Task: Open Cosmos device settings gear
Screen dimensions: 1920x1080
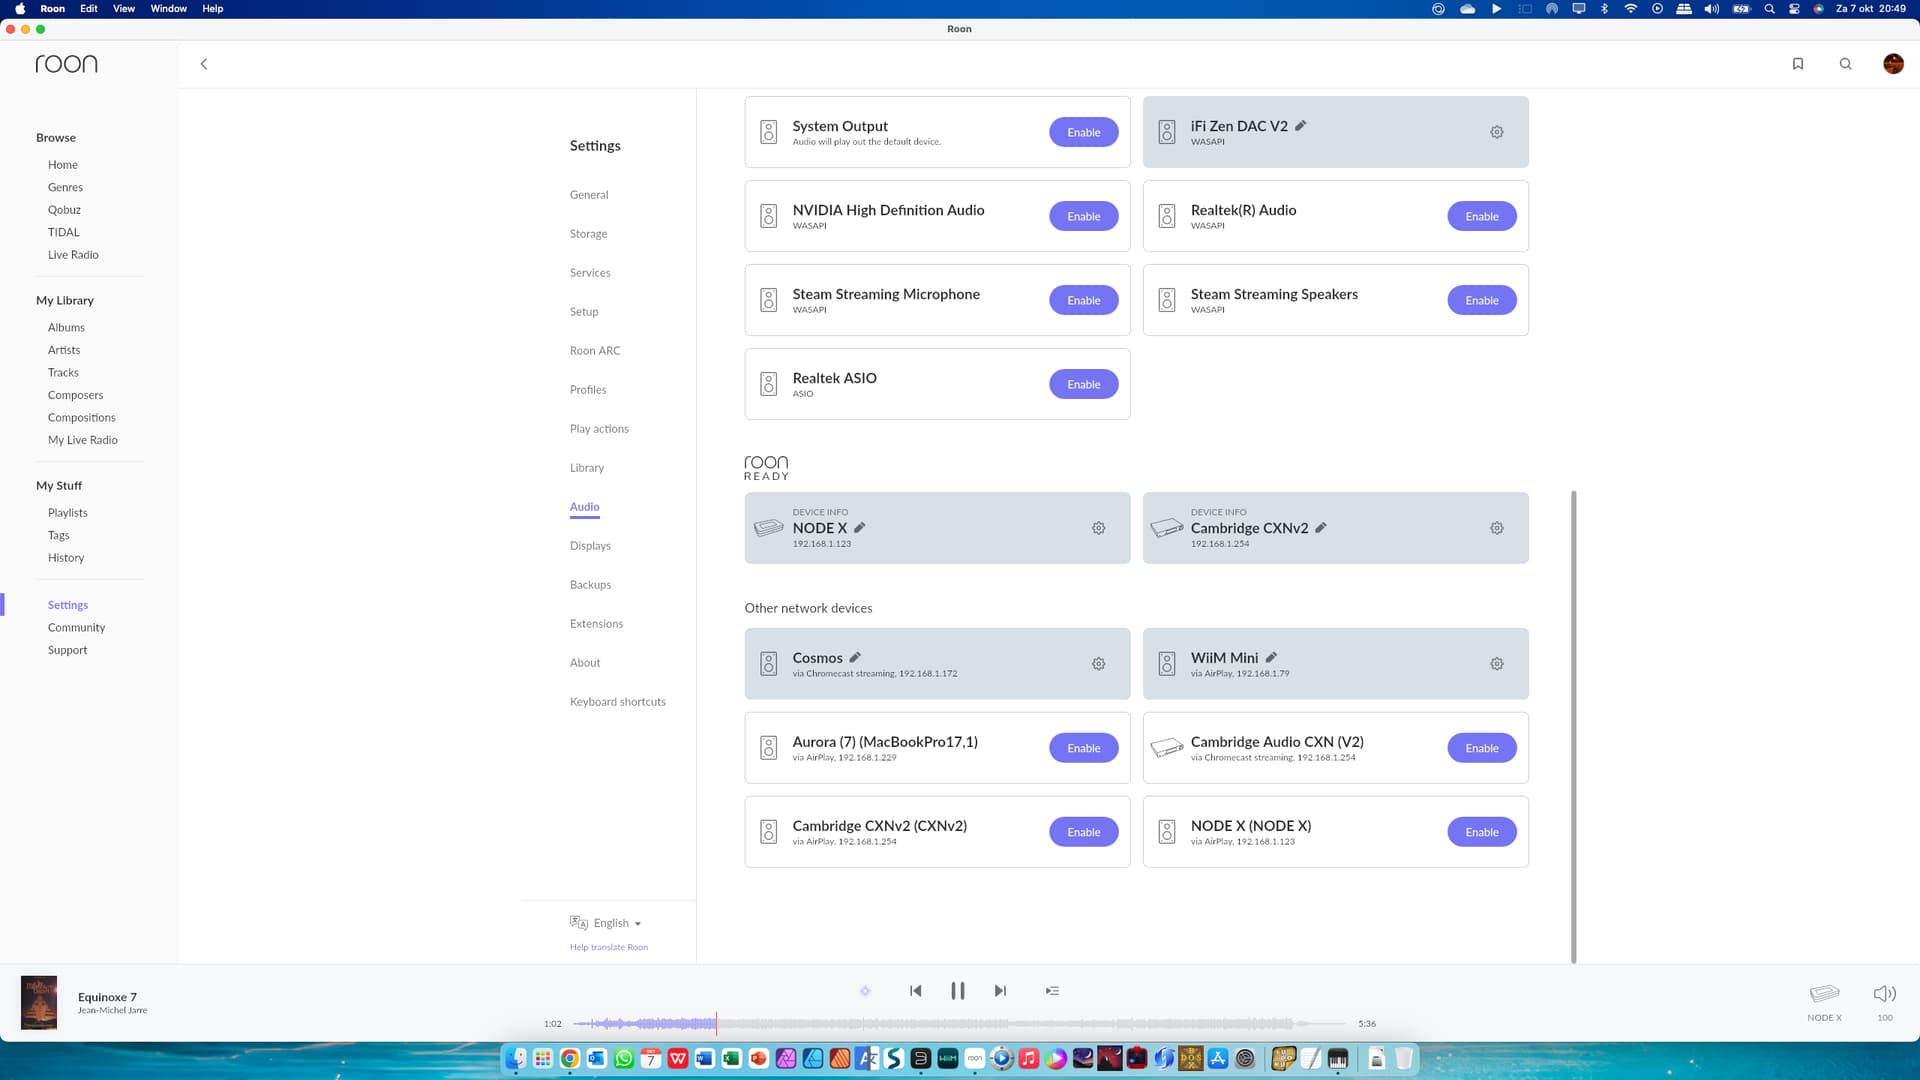Action: [x=1098, y=664]
